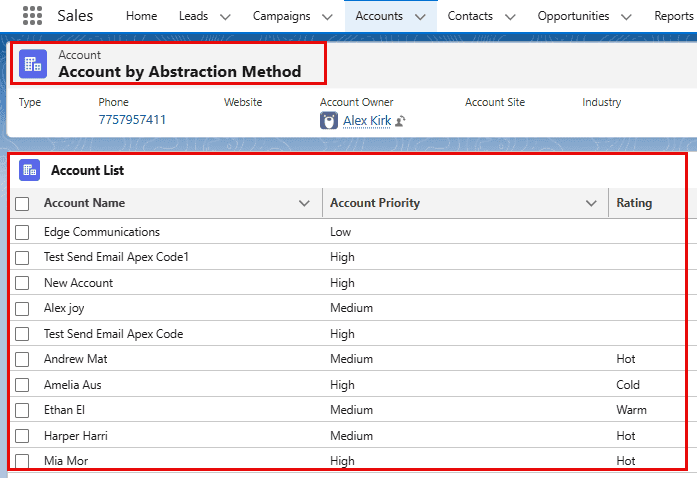
Task: Open the Reports tab
Action: (x=674, y=16)
